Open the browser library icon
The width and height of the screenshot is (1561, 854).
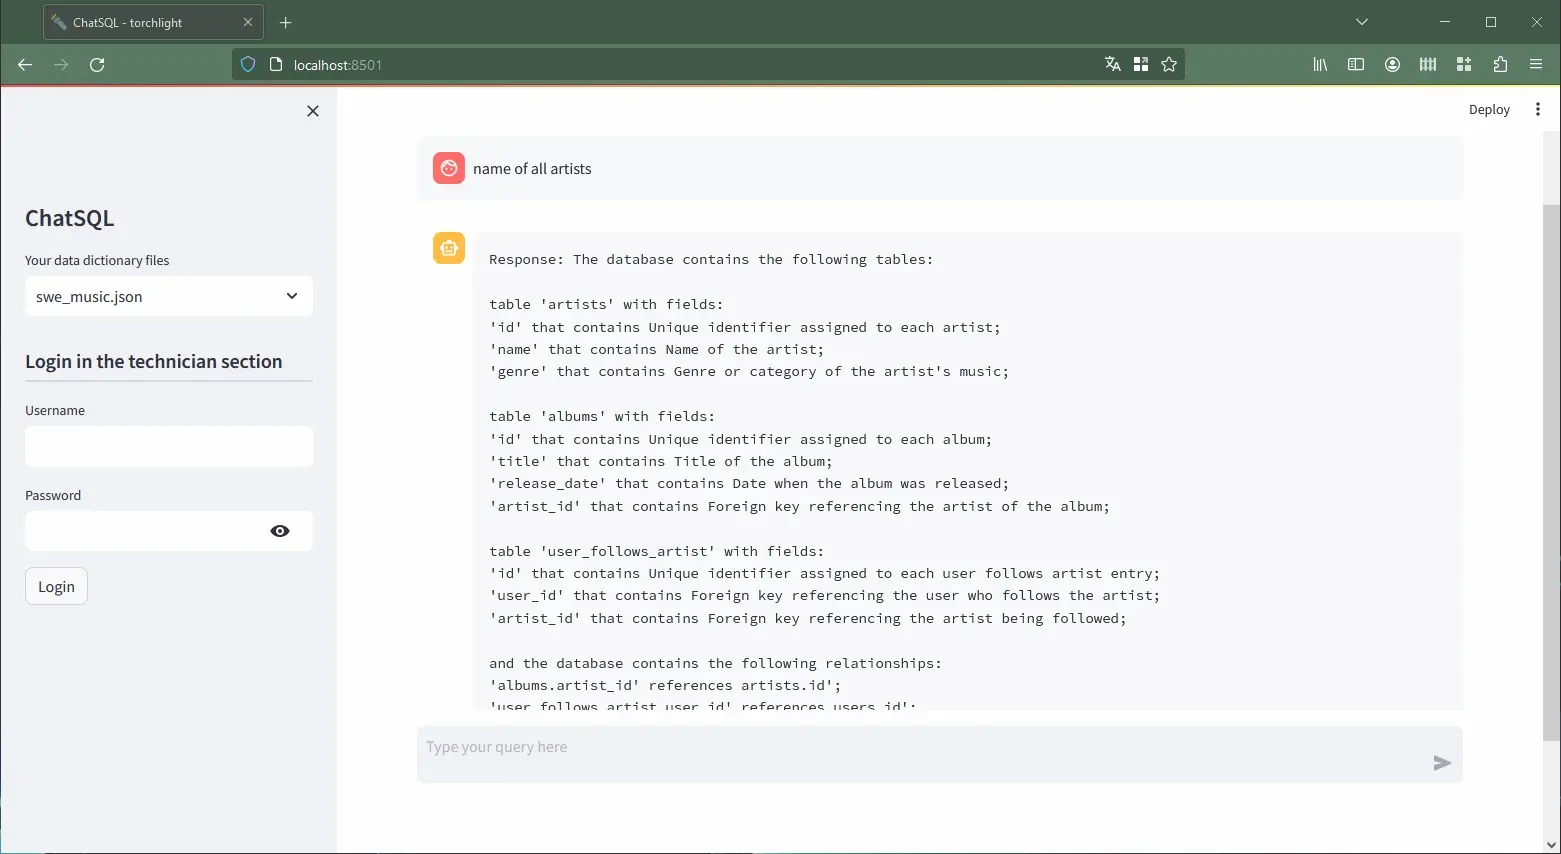[x=1319, y=64]
